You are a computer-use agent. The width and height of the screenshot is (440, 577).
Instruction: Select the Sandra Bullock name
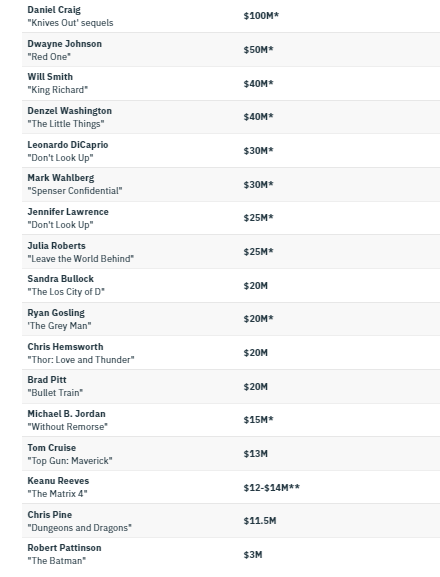click(x=60, y=279)
